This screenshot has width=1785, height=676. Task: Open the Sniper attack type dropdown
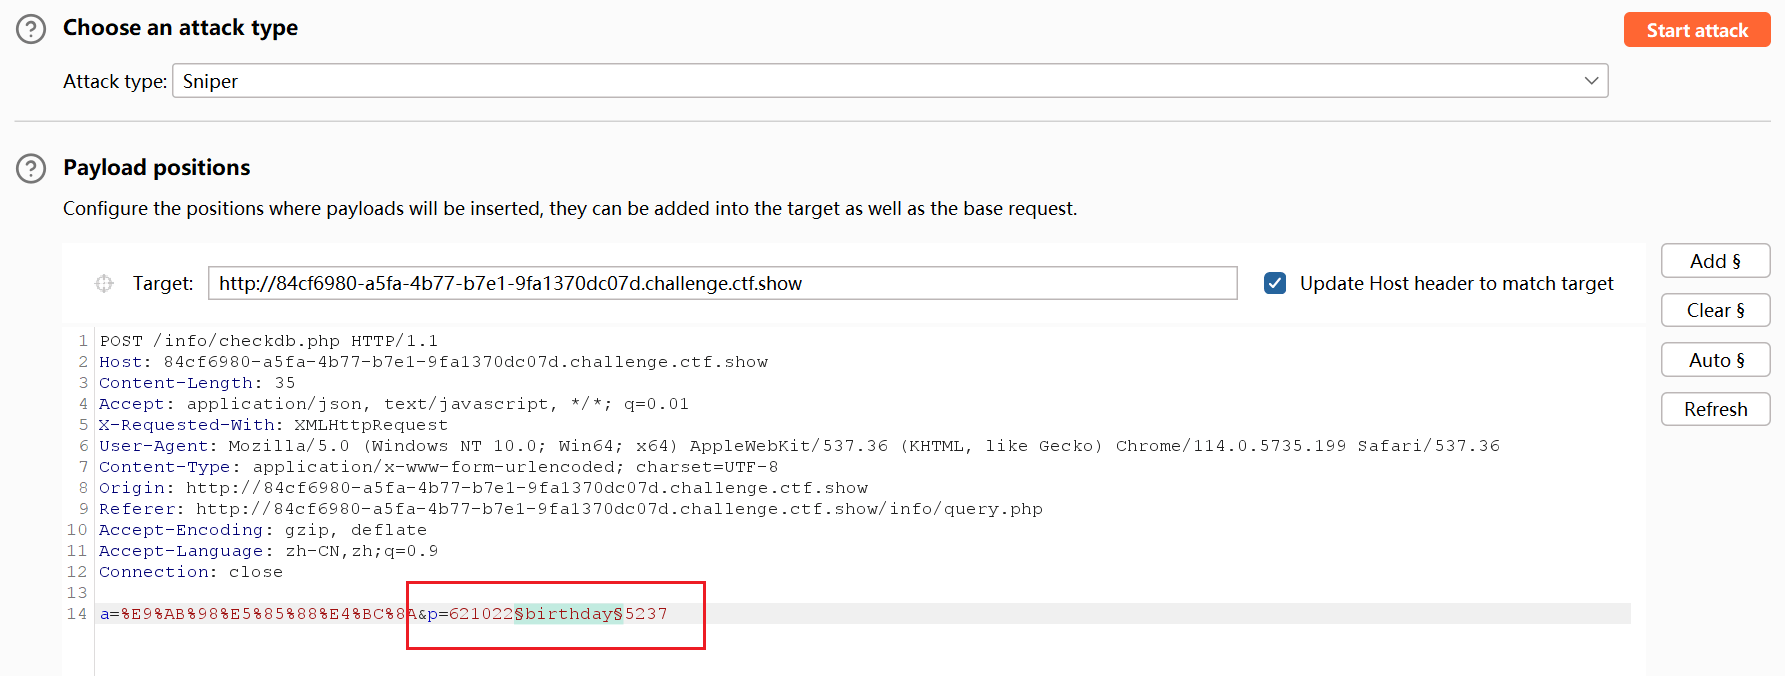point(889,81)
